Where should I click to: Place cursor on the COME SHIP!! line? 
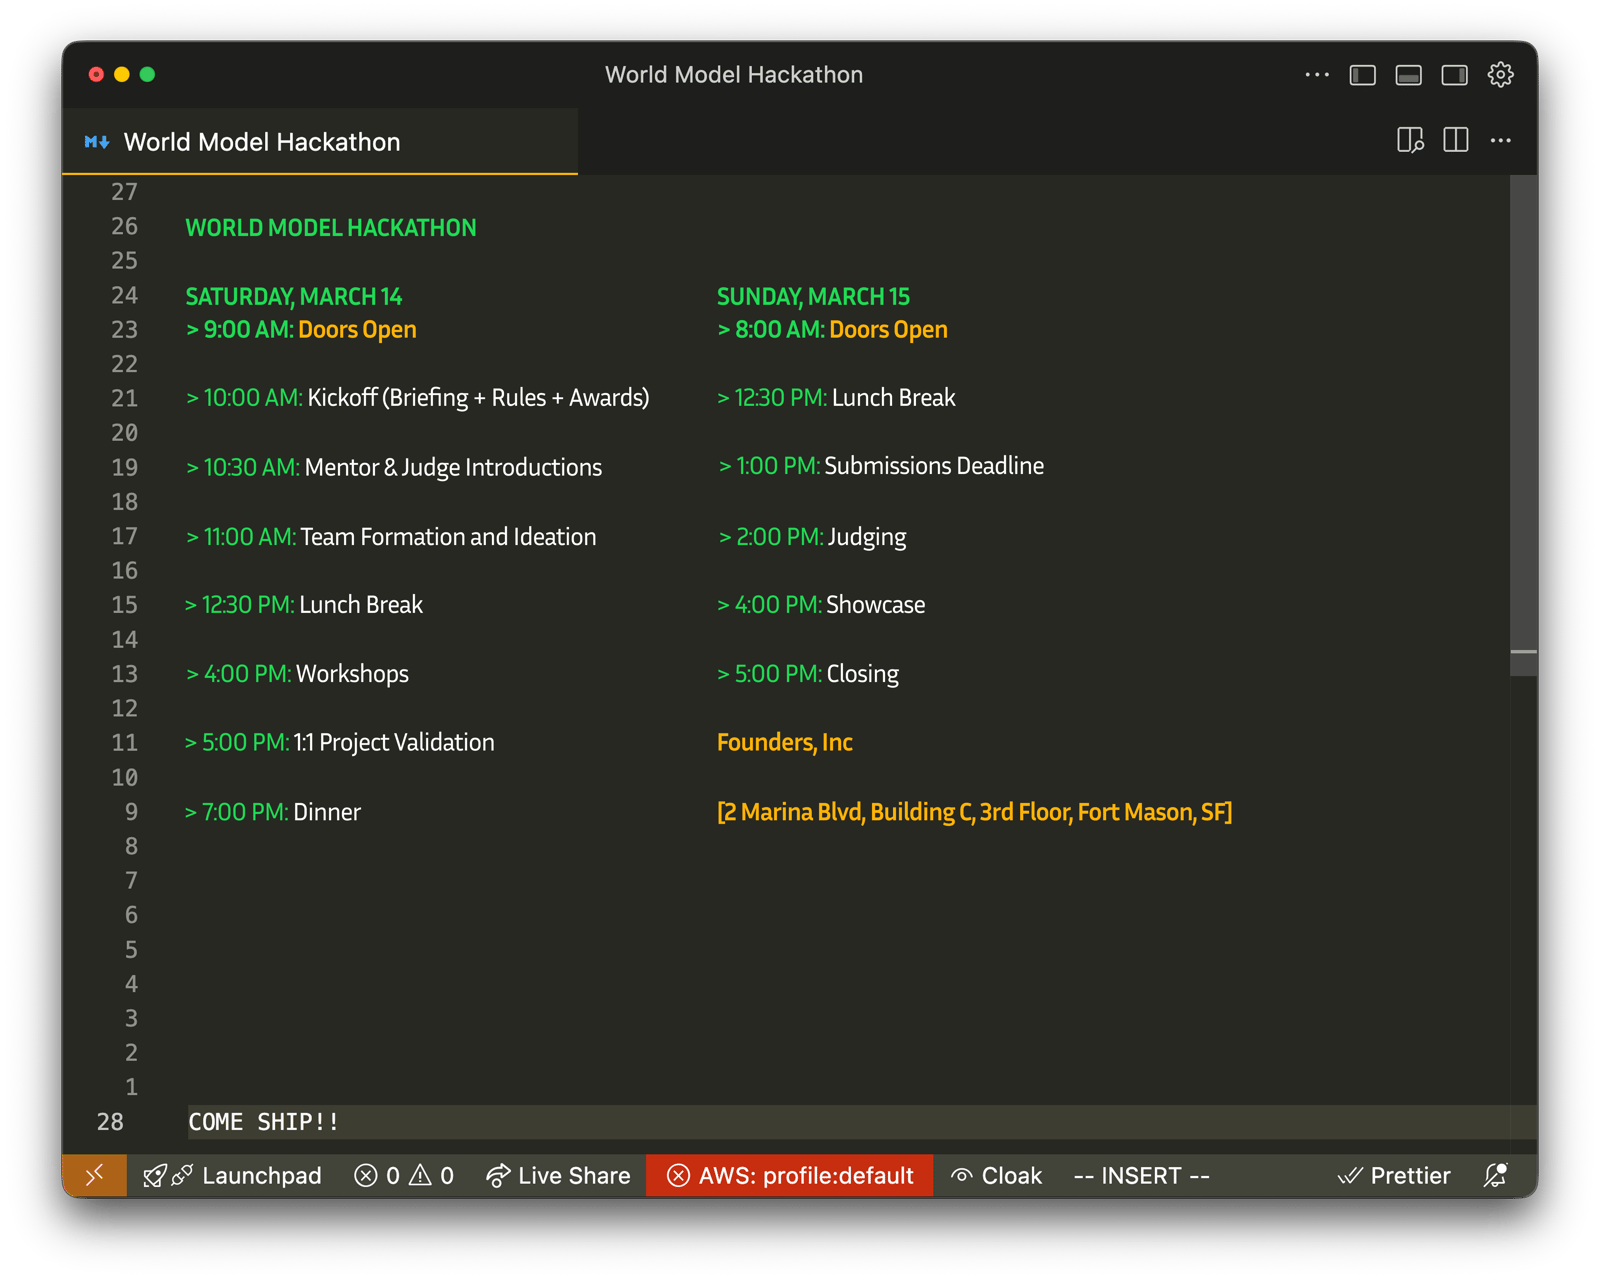tap(264, 1122)
